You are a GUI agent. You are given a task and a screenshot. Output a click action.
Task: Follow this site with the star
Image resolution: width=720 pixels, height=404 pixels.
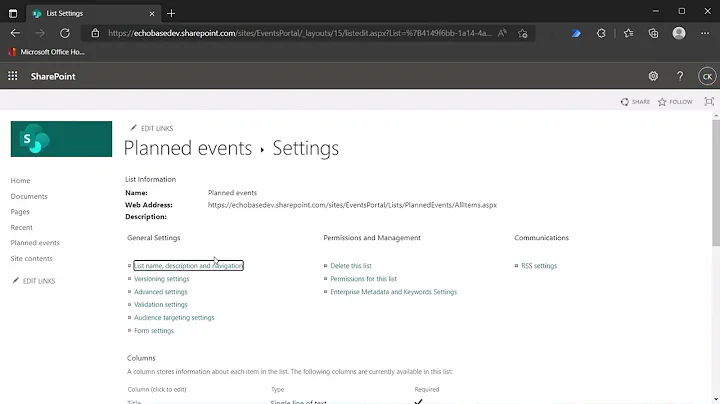pyautogui.click(x=675, y=102)
